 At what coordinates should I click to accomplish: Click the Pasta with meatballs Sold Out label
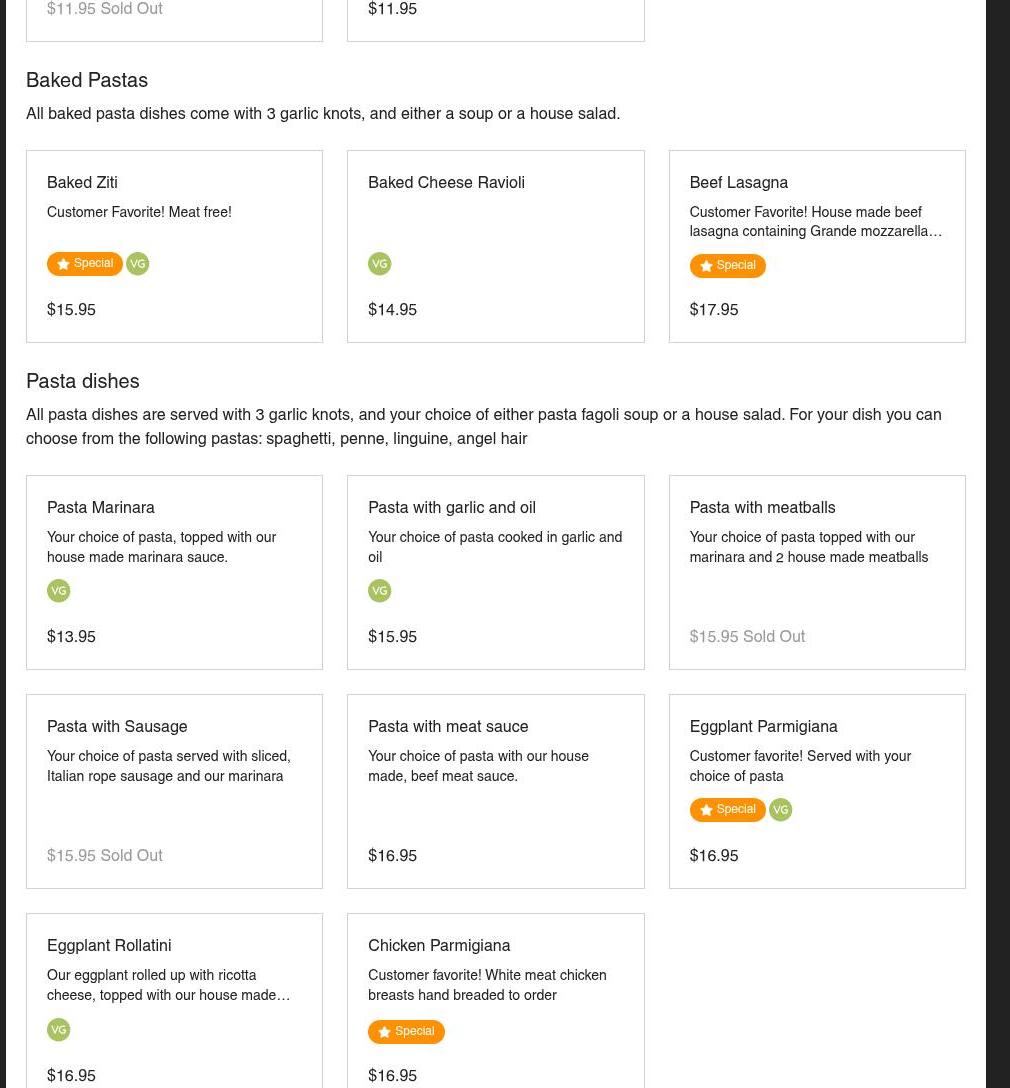tap(773, 636)
